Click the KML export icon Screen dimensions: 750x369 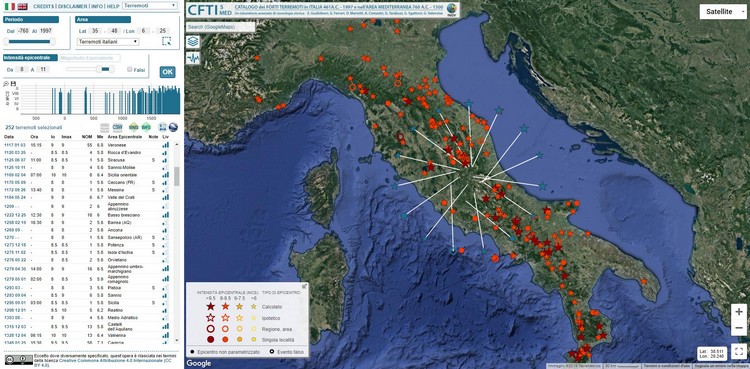[162, 127]
